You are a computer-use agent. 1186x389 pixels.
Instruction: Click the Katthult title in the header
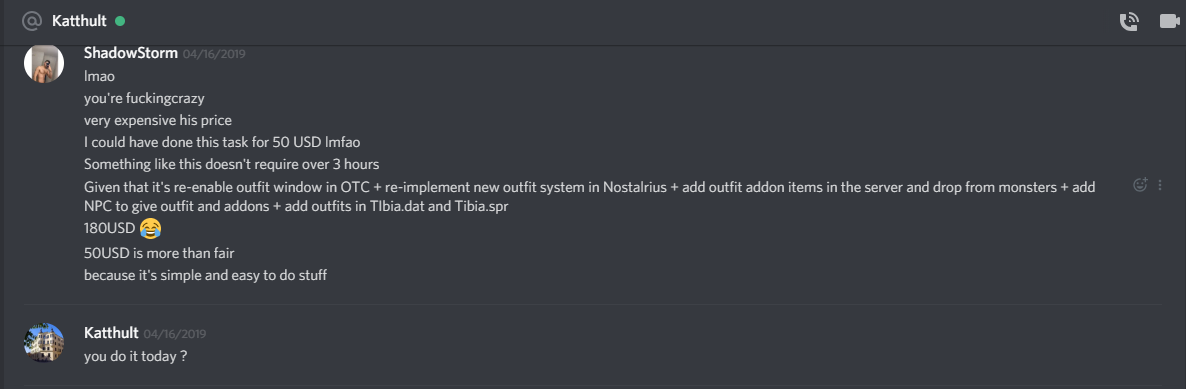(79, 21)
